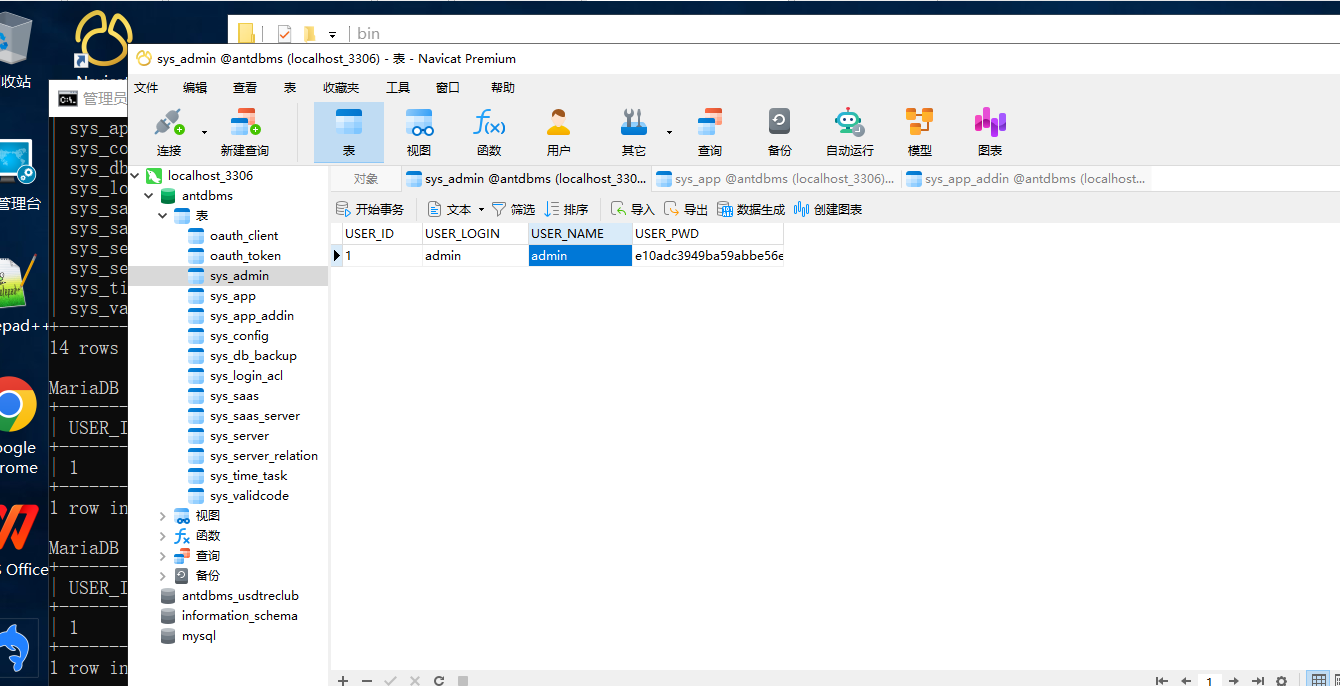Viewport: 1340px width, 686px height.
Task: Expand the Others dropdown arrow
Action: click(669, 132)
